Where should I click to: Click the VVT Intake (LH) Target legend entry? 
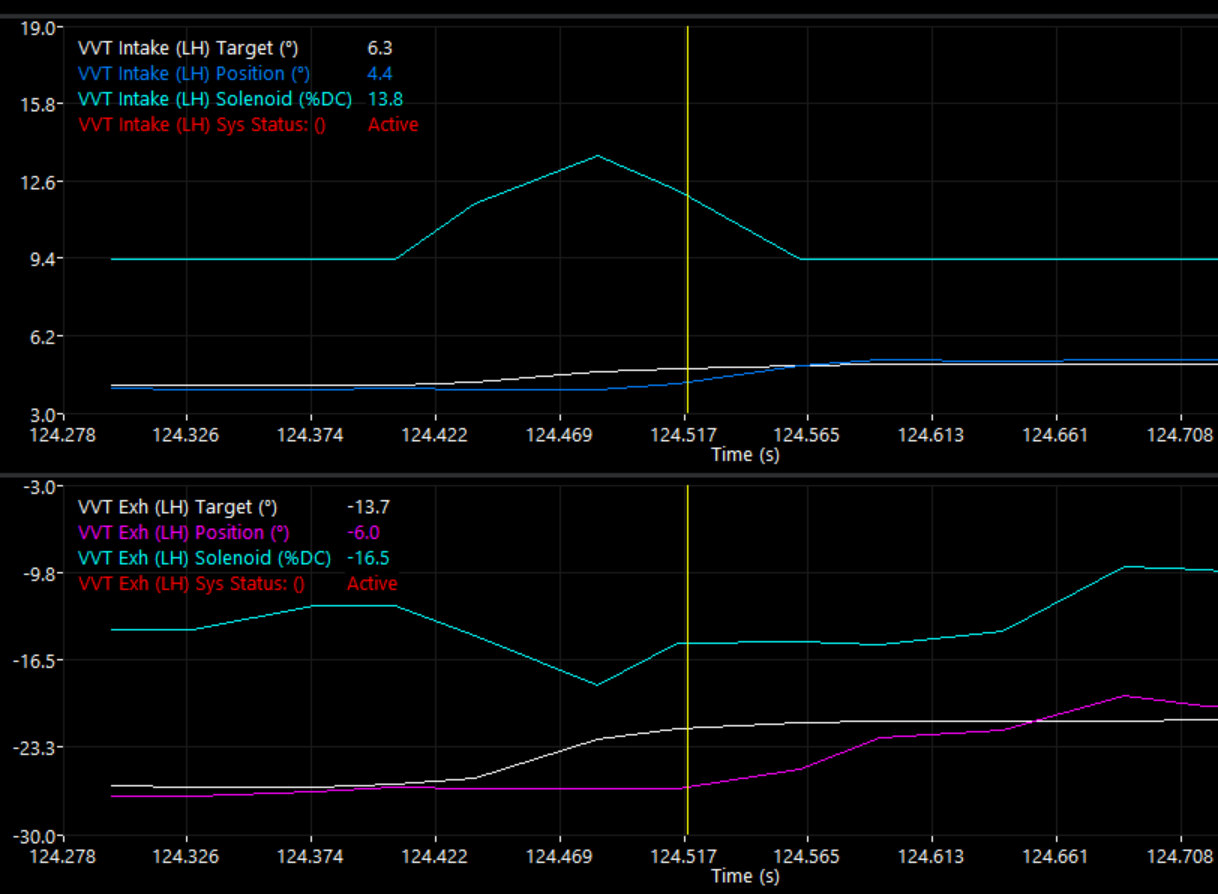tap(188, 48)
